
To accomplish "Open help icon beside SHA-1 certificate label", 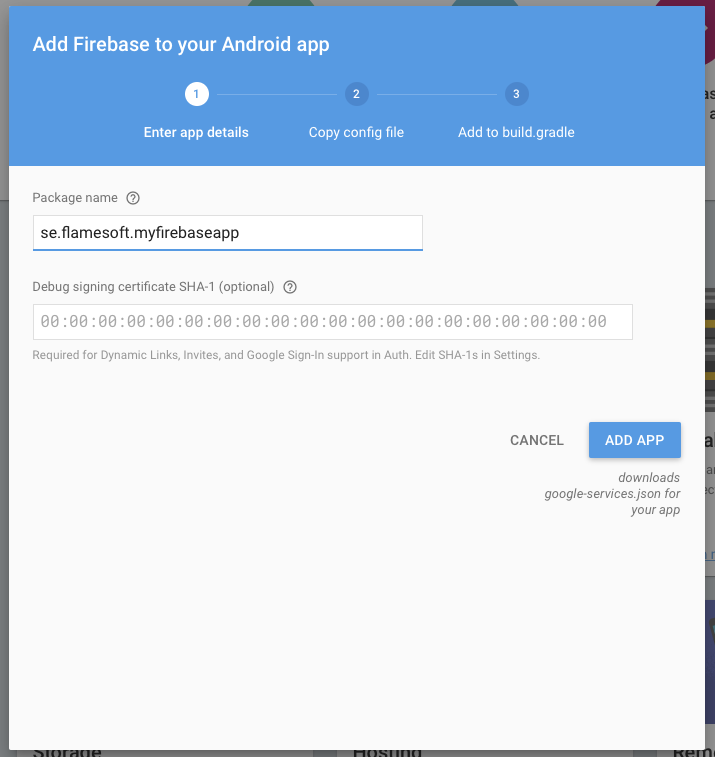I will click(x=290, y=287).
